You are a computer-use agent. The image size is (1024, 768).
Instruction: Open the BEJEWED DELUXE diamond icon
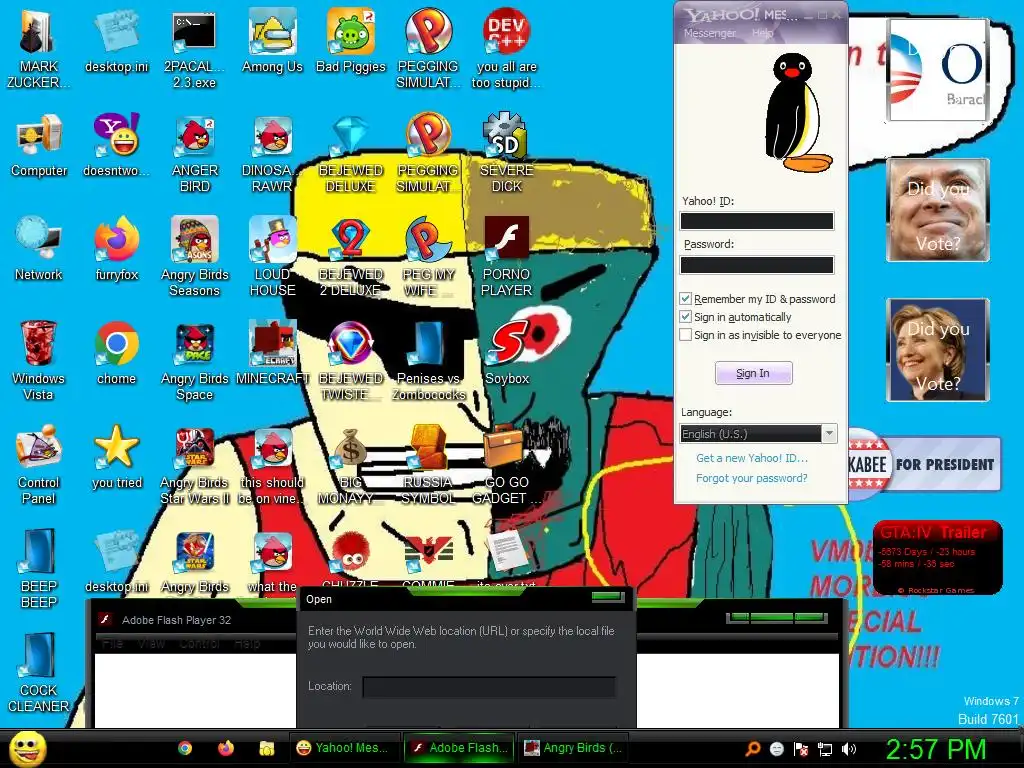click(350, 154)
